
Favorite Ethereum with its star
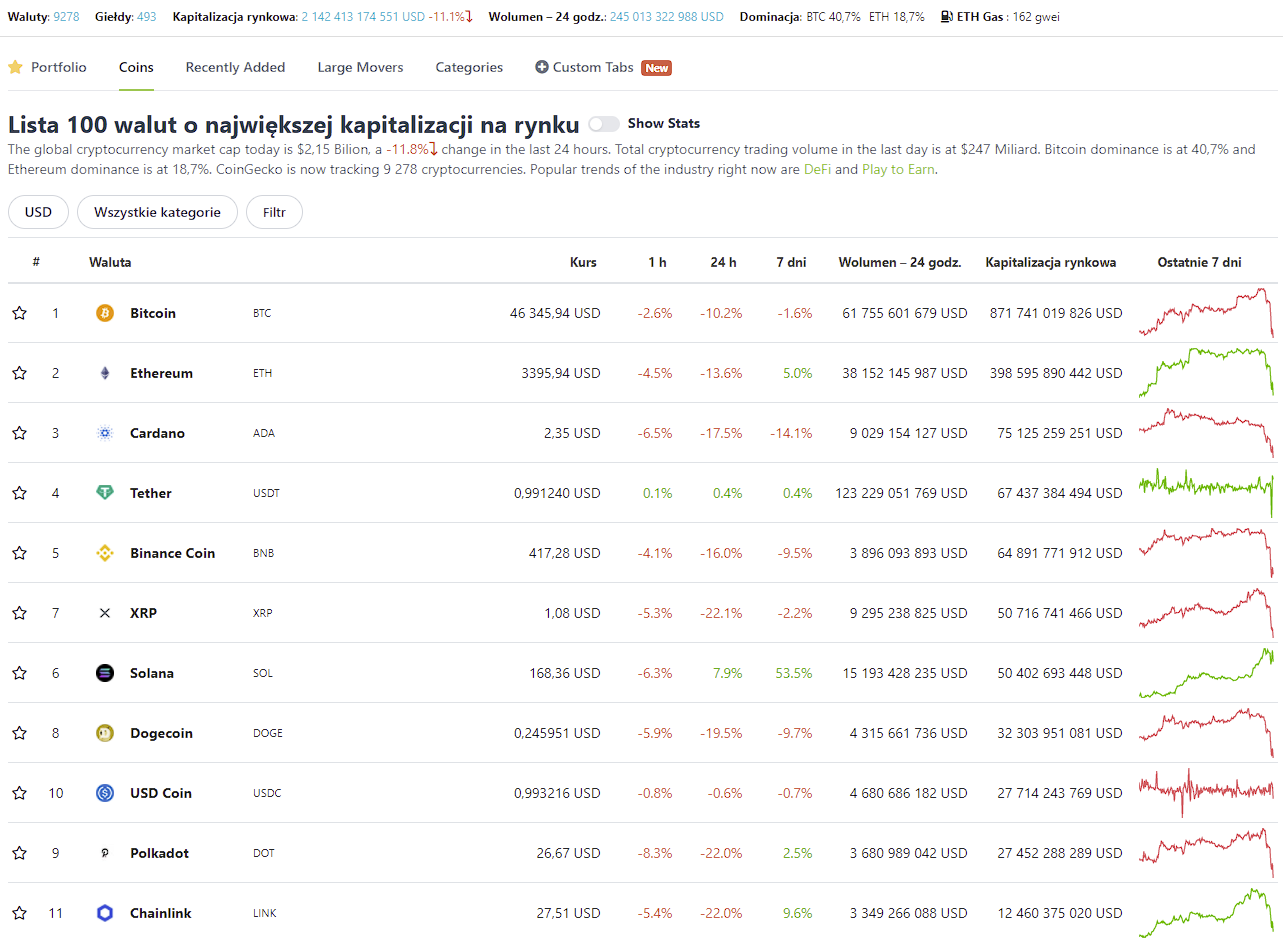coord(19,373)
